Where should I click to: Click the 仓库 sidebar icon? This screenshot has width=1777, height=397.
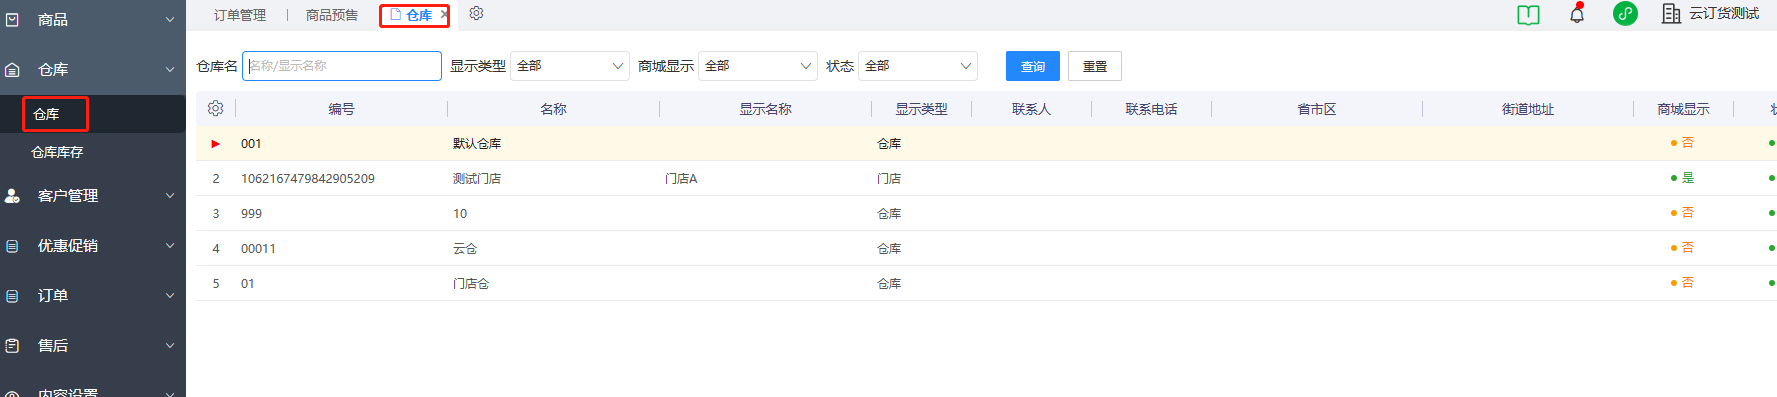coord(13,70)
